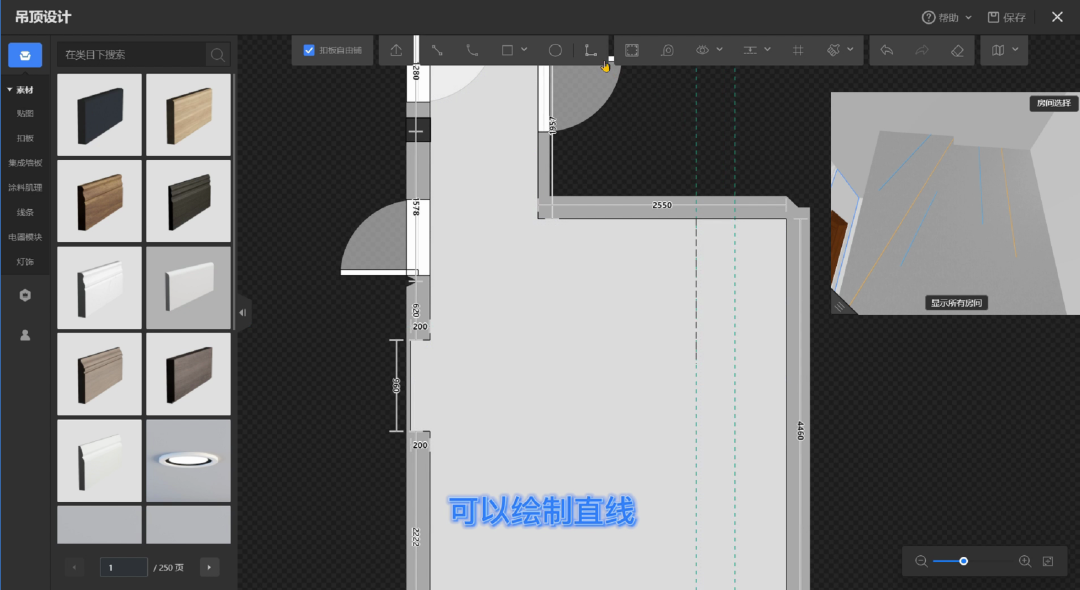
Task: Click the dimension/height alignment tool icon
Action: pyautogui.click(x=750, y=50)
